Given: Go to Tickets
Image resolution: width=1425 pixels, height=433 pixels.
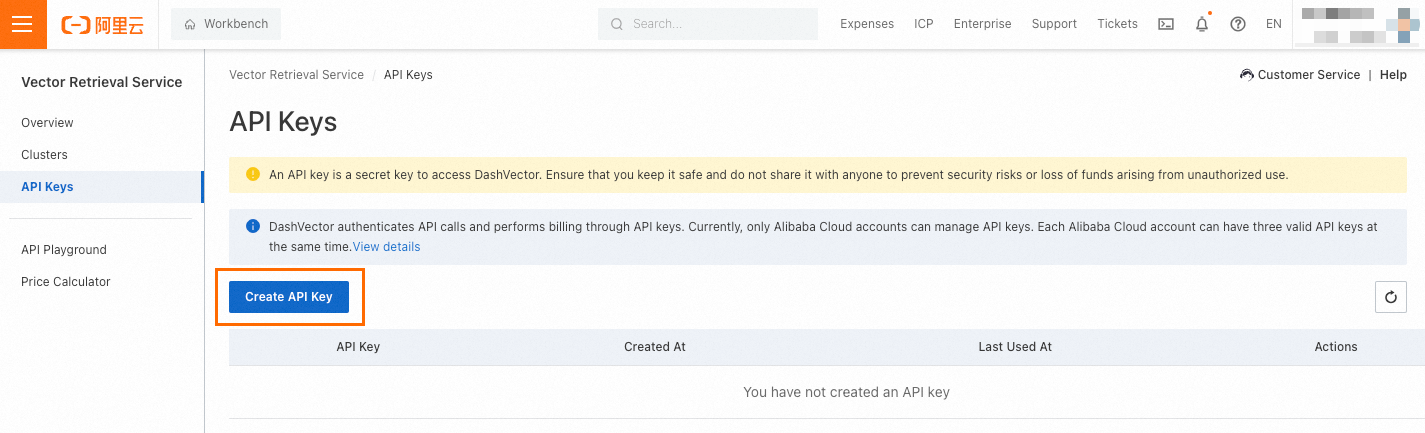Looking at the screenshot, I should (x=1117, y=24).
